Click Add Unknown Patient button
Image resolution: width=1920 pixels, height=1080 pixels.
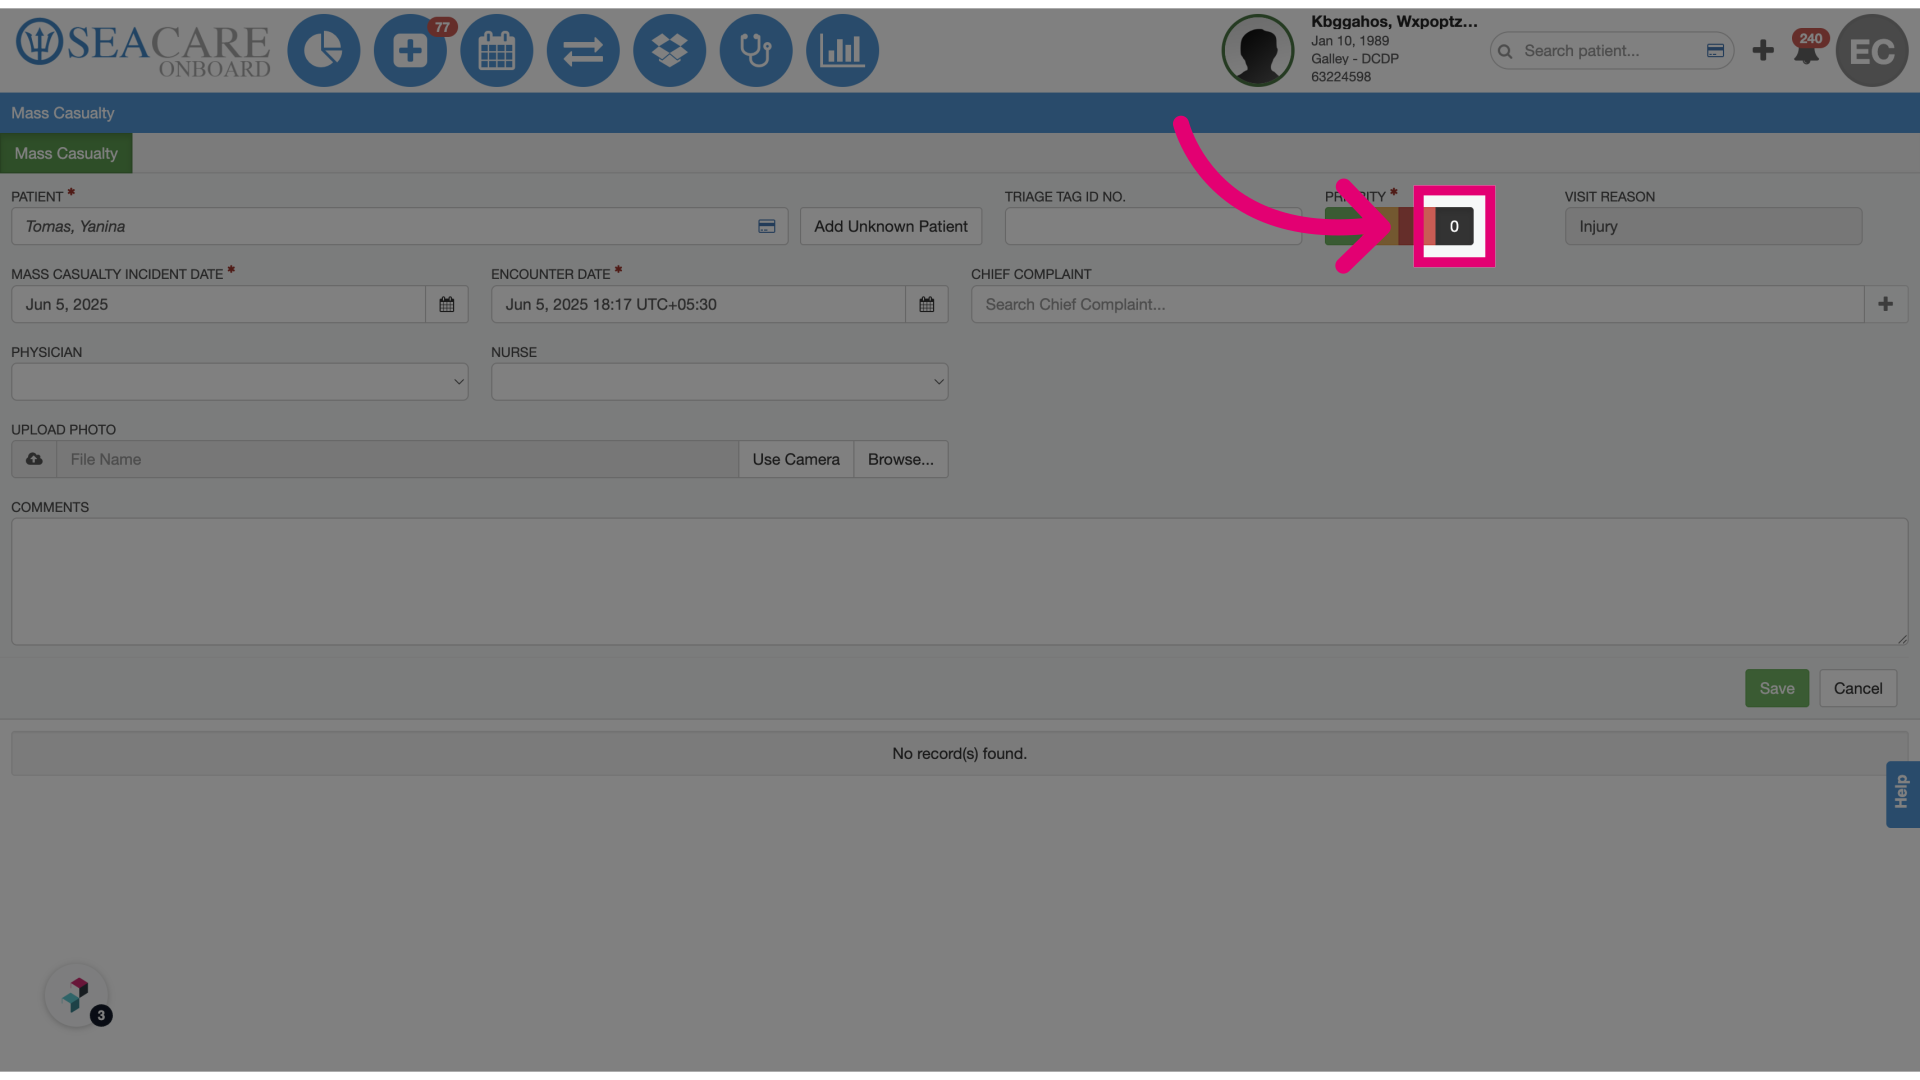891,227
